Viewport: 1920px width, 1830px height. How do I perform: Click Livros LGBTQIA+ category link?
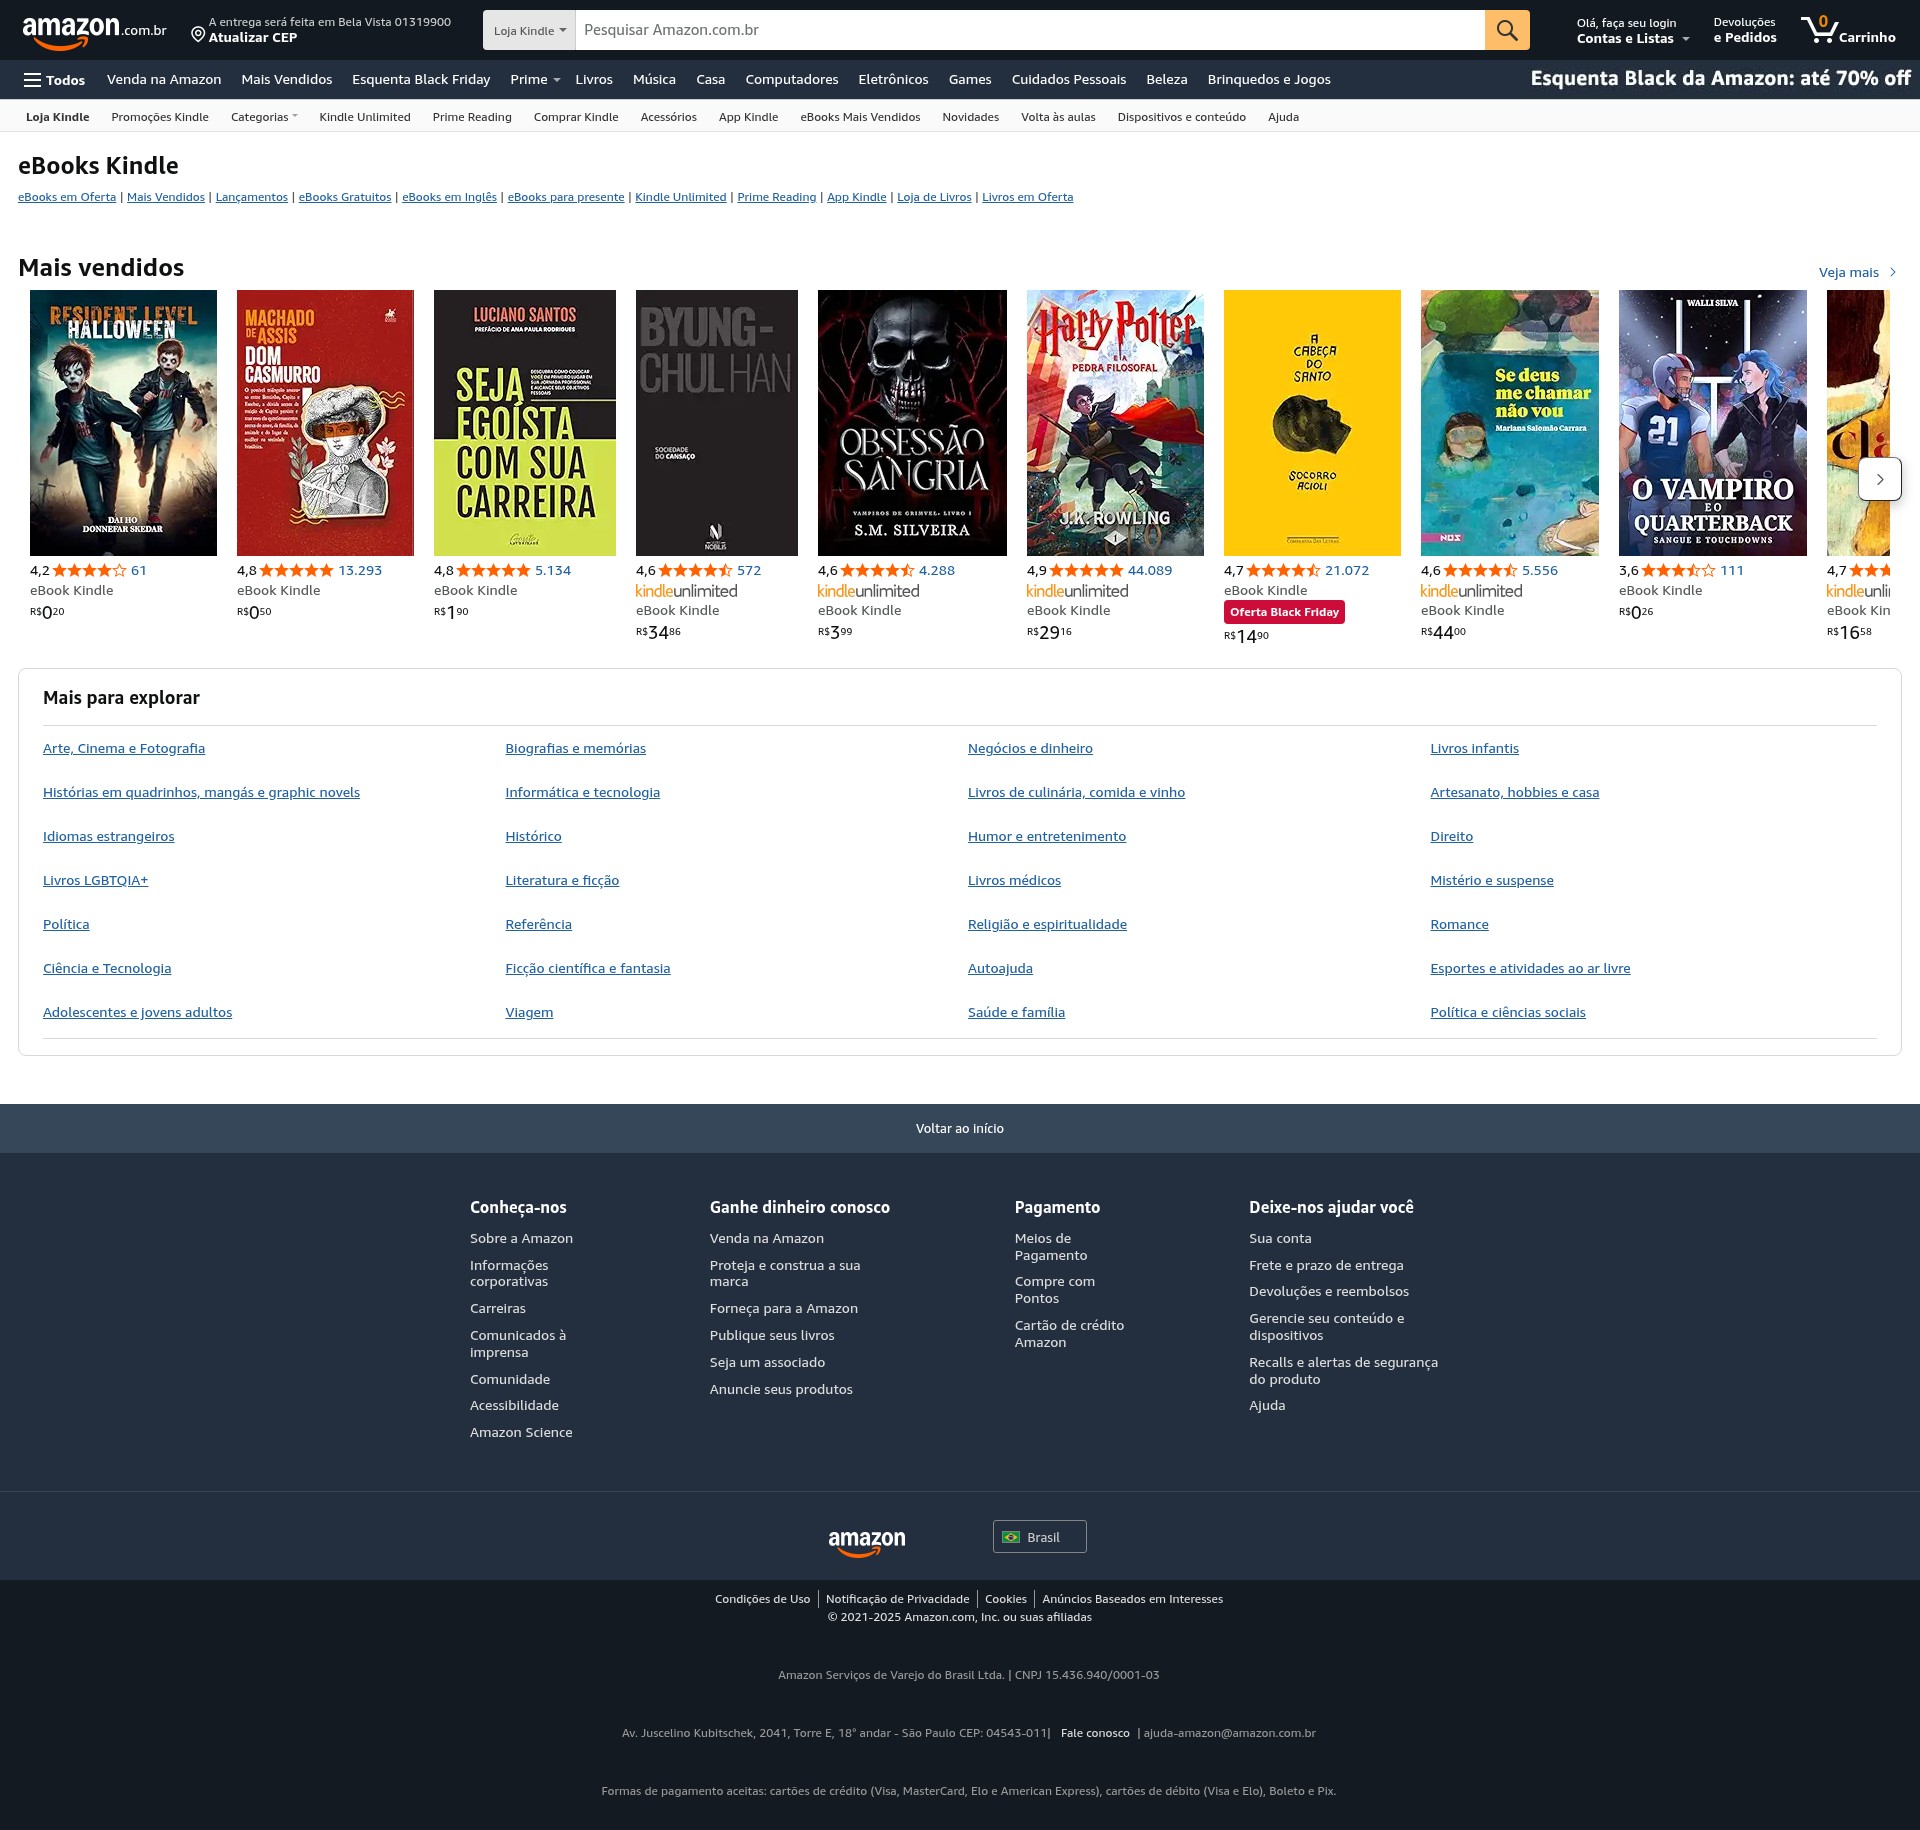point(95,880)
